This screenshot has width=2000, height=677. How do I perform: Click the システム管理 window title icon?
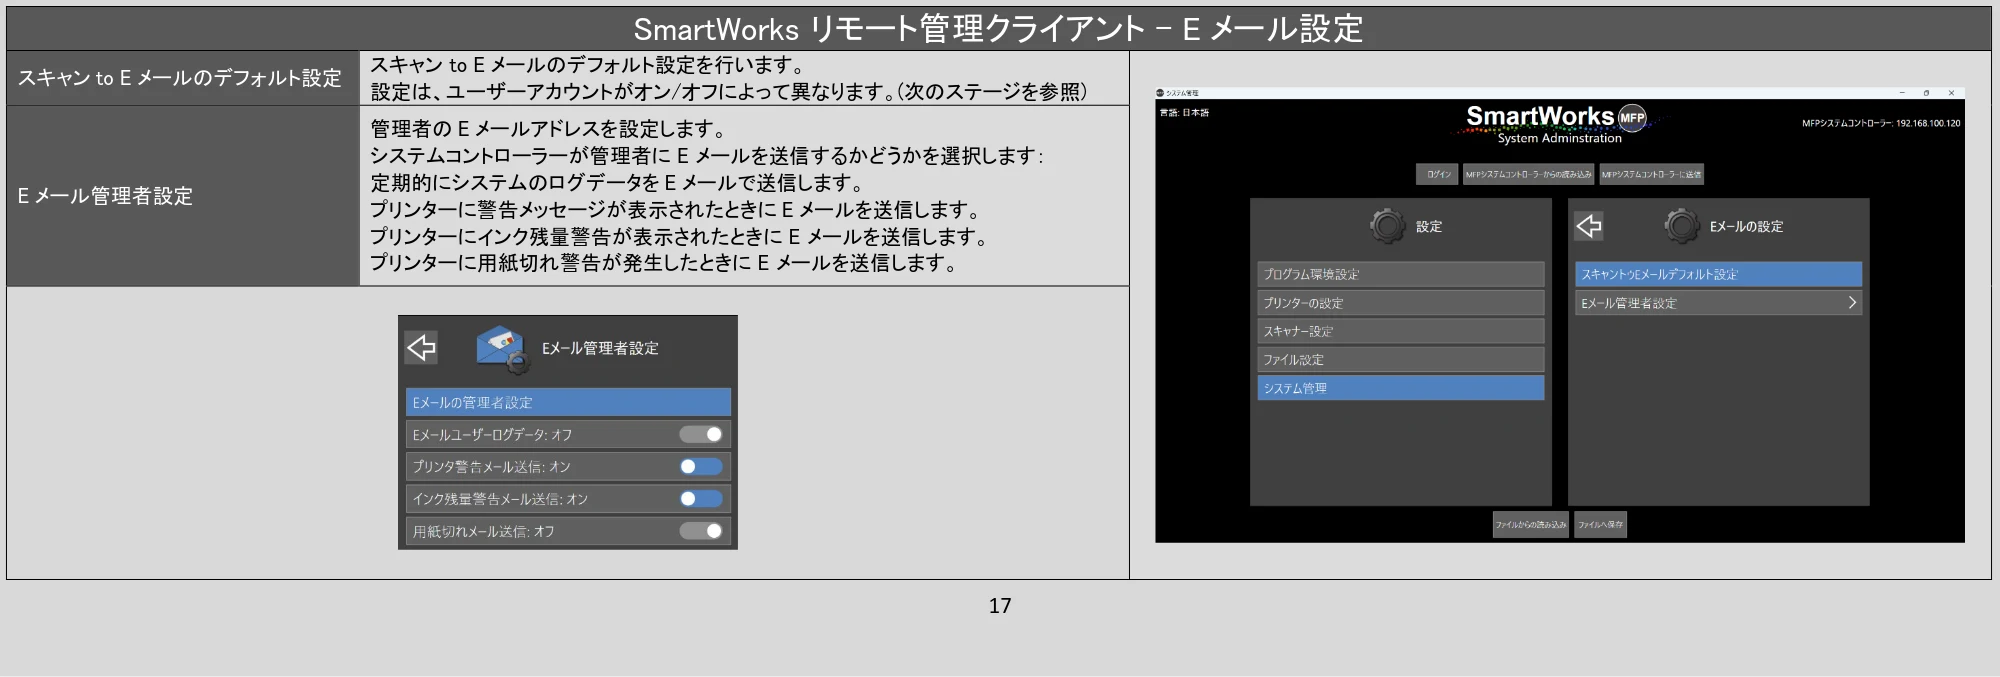tap(1161, 93)
